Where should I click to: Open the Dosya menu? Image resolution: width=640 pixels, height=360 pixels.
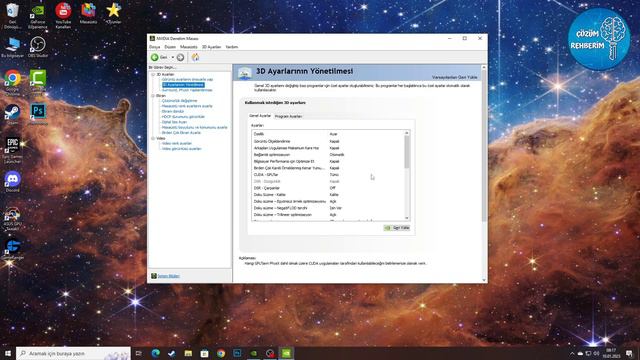(x=155, y=47)
